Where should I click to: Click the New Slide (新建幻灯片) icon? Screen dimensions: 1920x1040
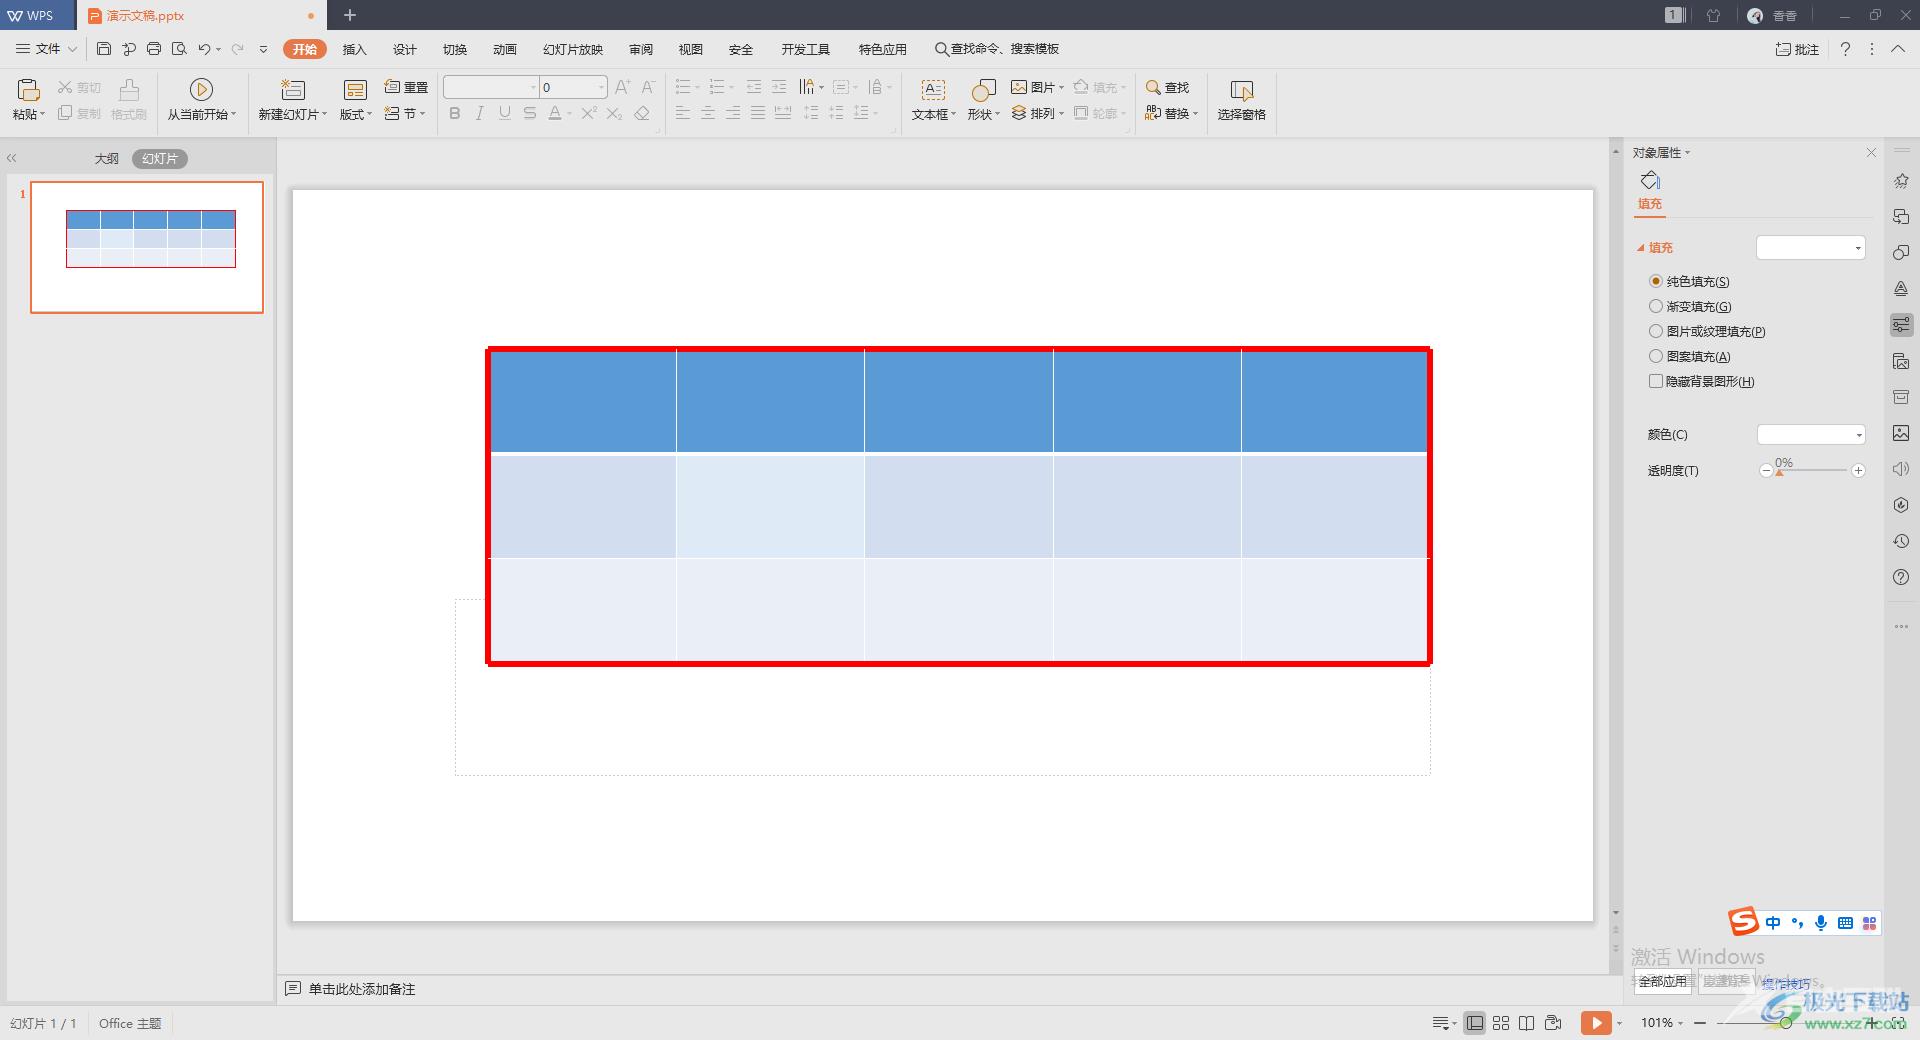pos(292,90)
